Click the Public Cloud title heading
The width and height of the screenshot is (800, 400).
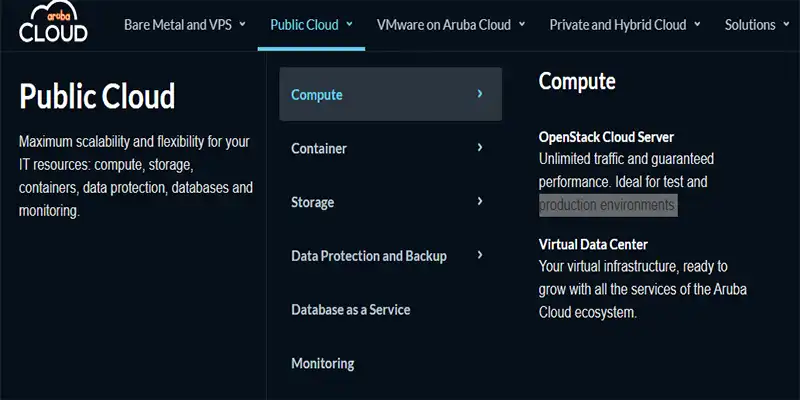(97, 96)
